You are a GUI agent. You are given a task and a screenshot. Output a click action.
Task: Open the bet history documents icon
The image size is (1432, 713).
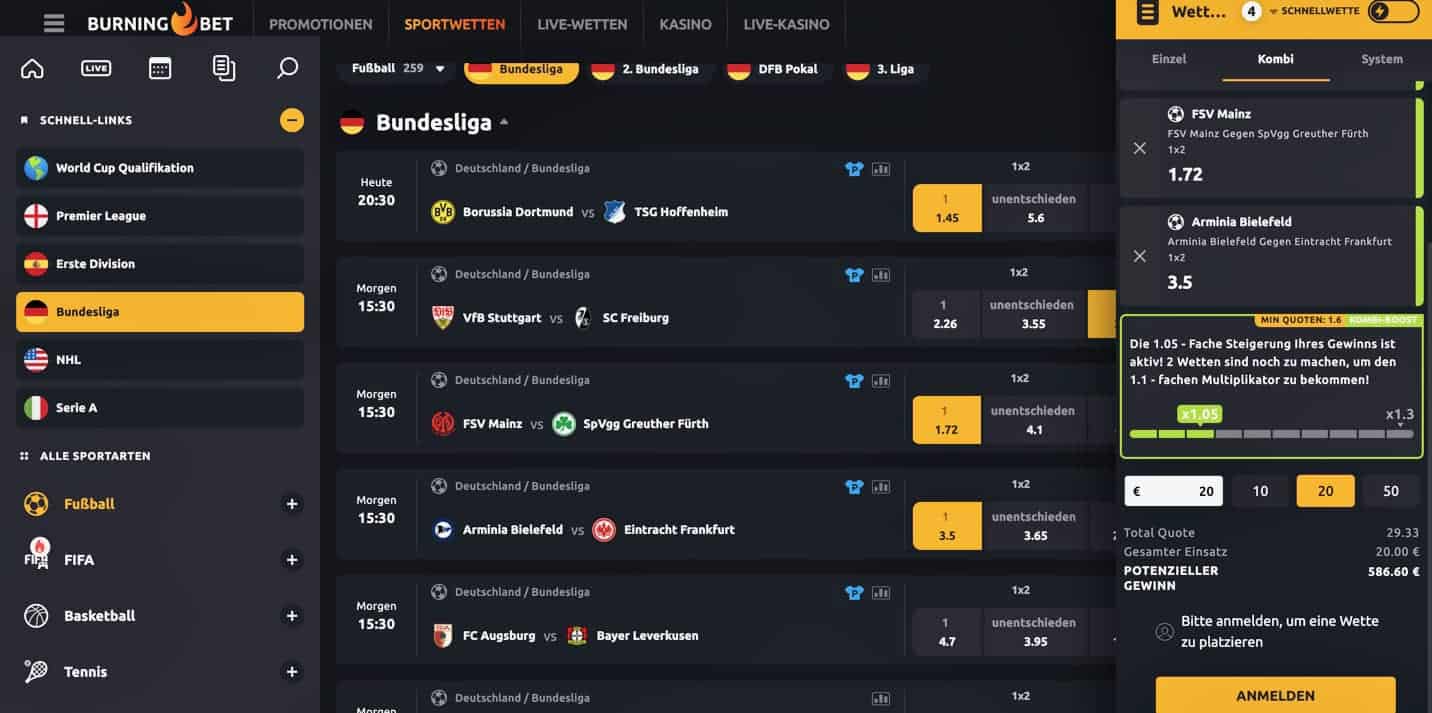224,68
